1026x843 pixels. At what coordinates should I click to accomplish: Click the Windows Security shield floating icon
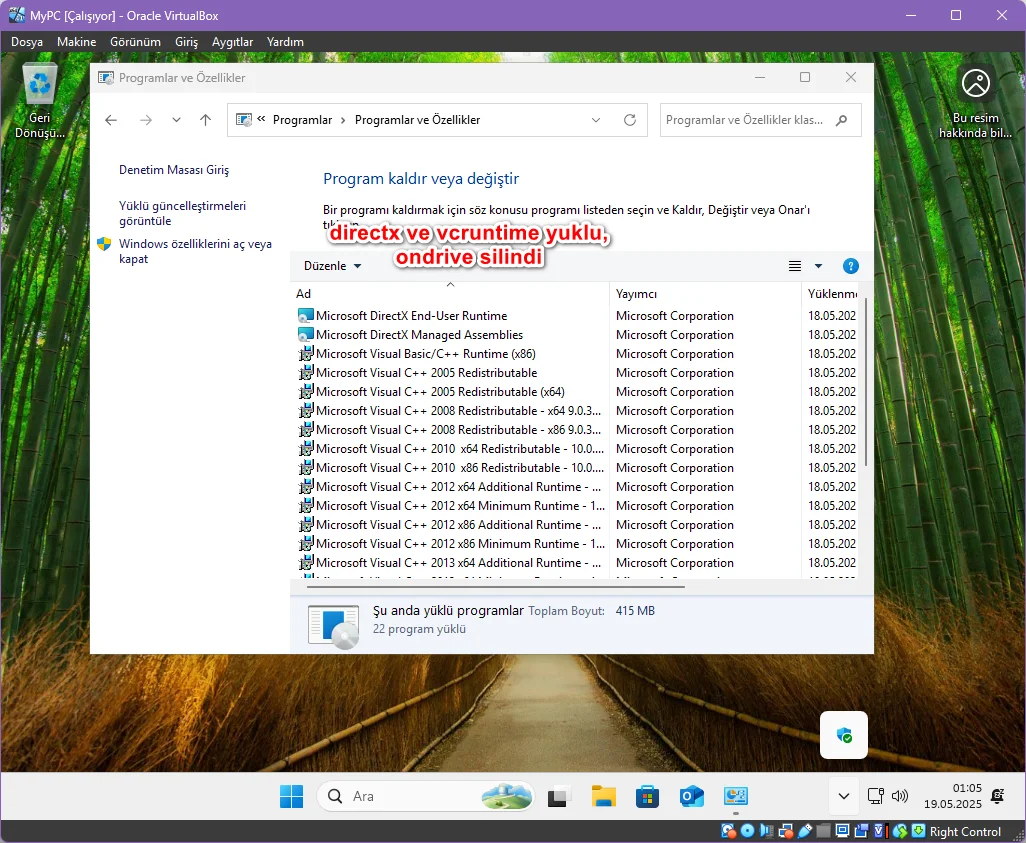coord(844,735)
